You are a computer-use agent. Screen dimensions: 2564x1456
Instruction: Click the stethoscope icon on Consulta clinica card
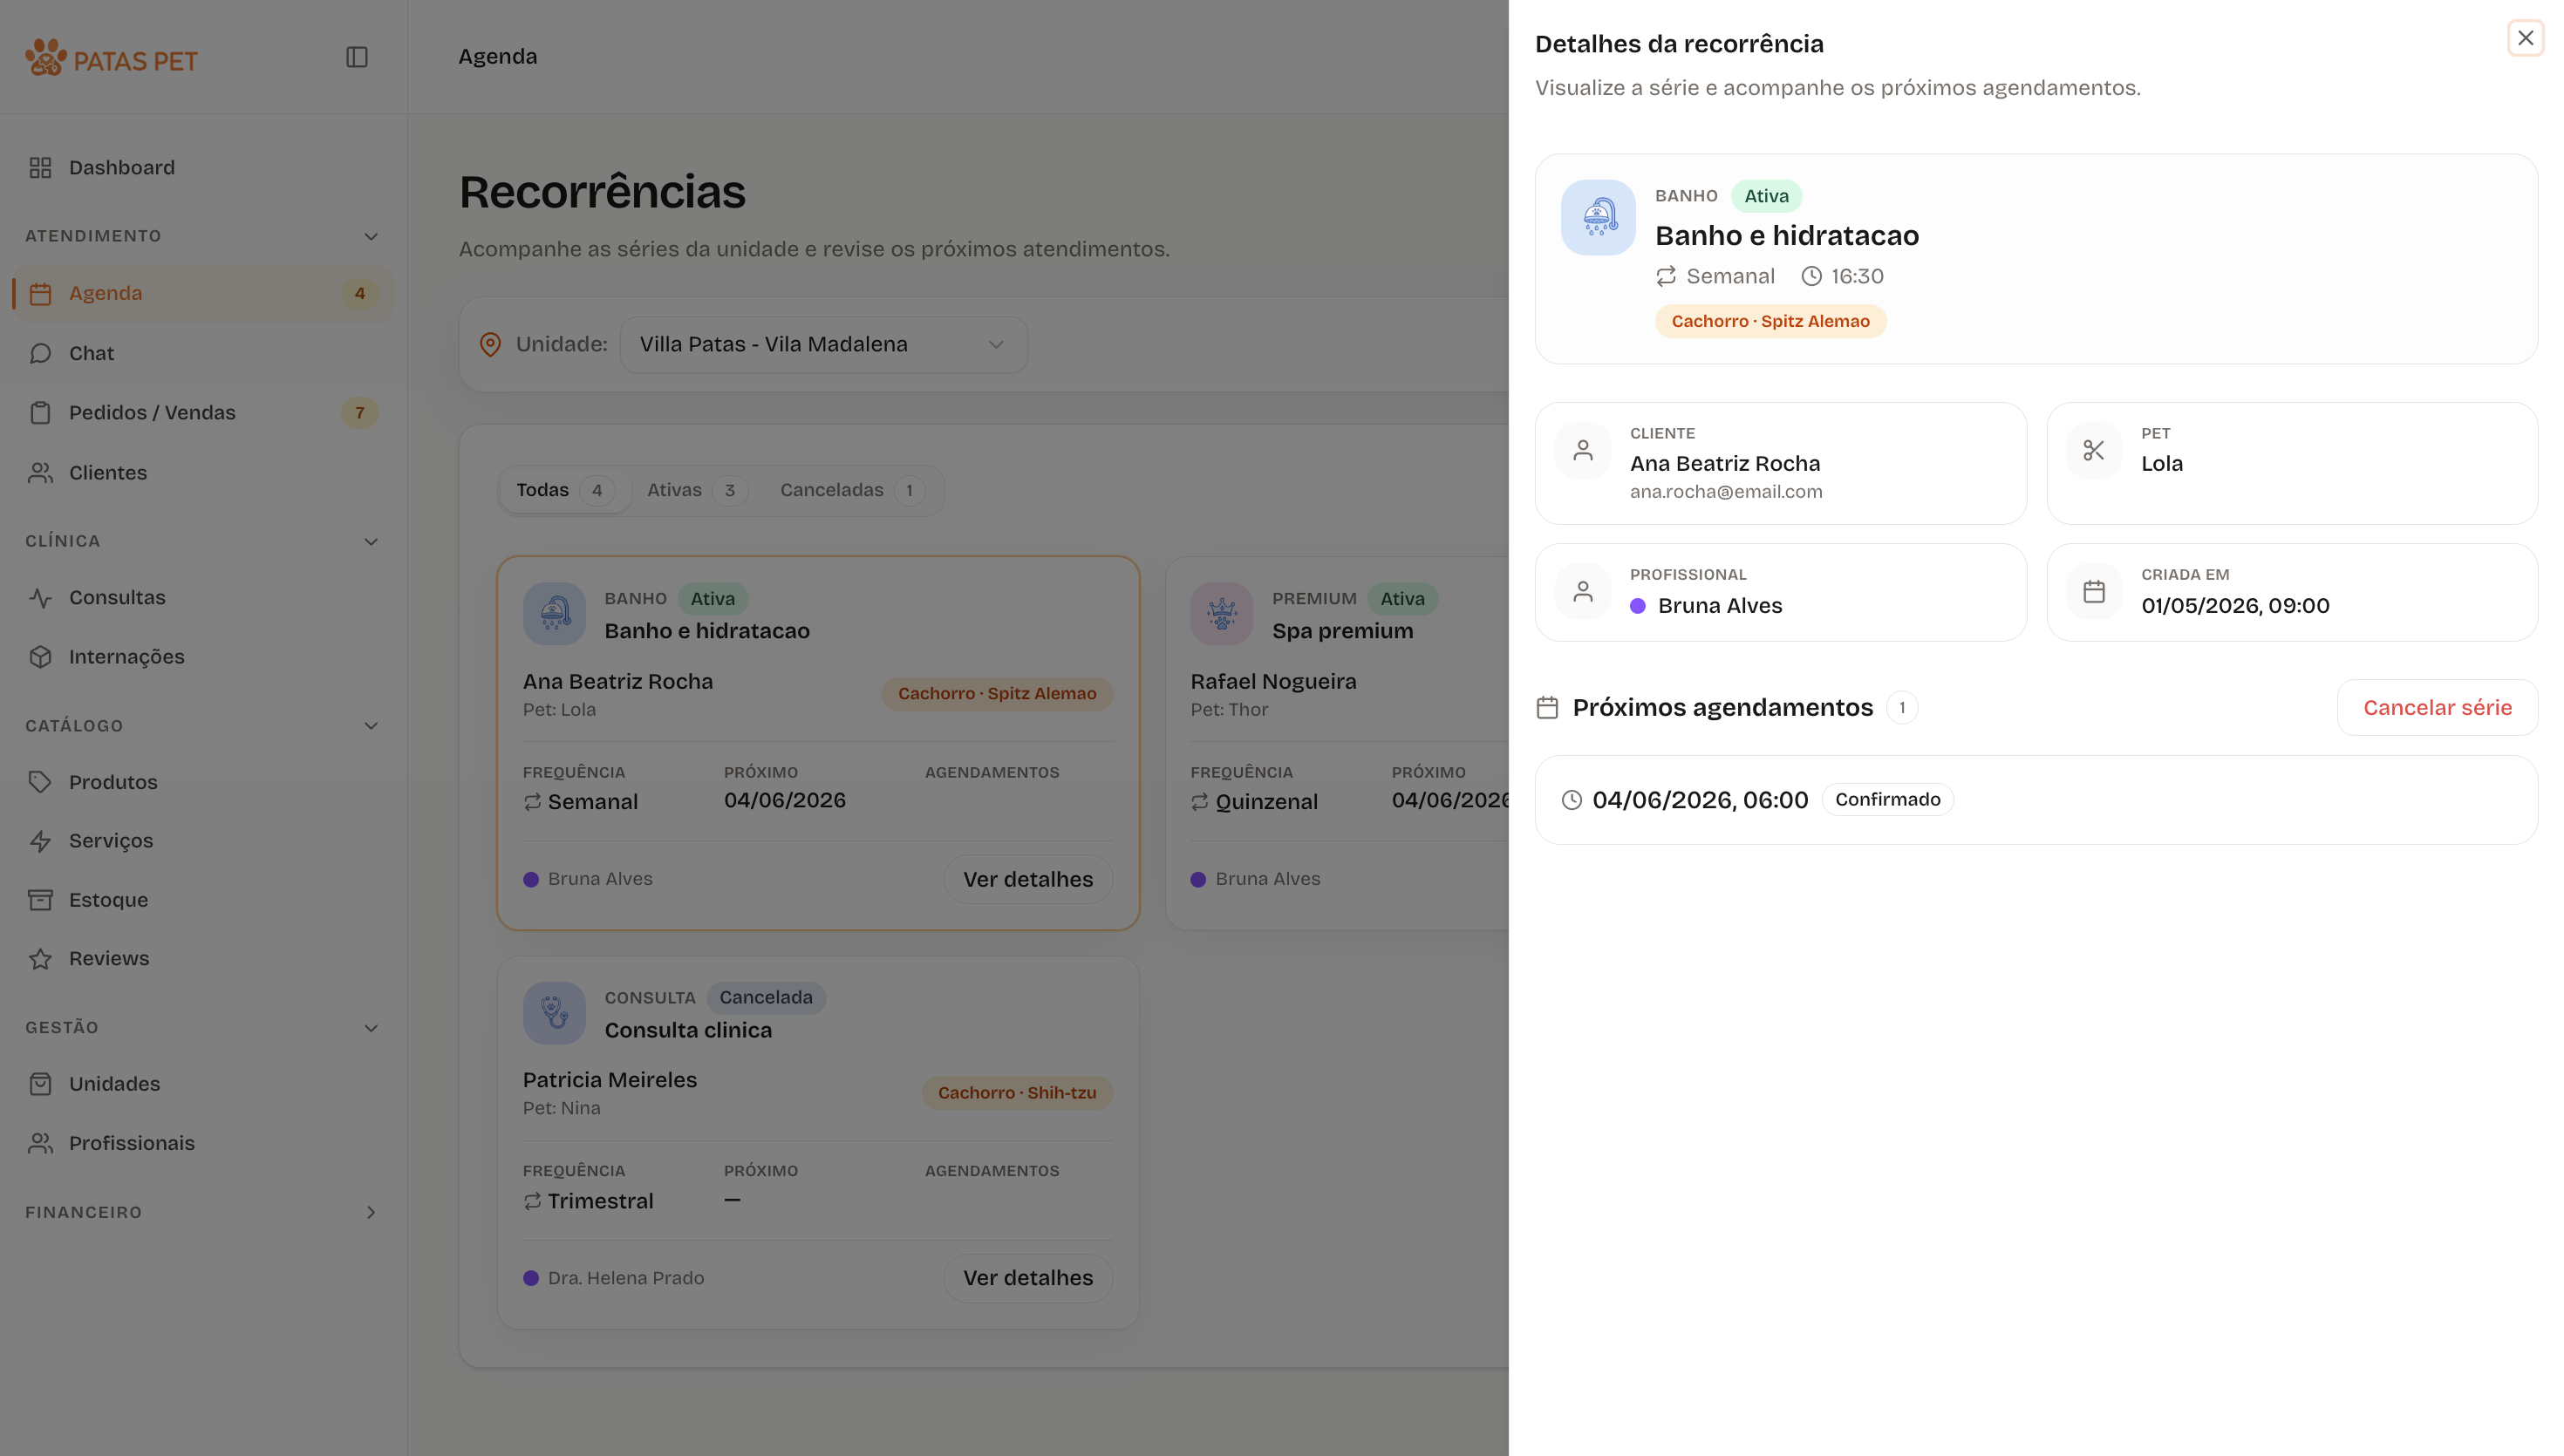point(554,1012)
